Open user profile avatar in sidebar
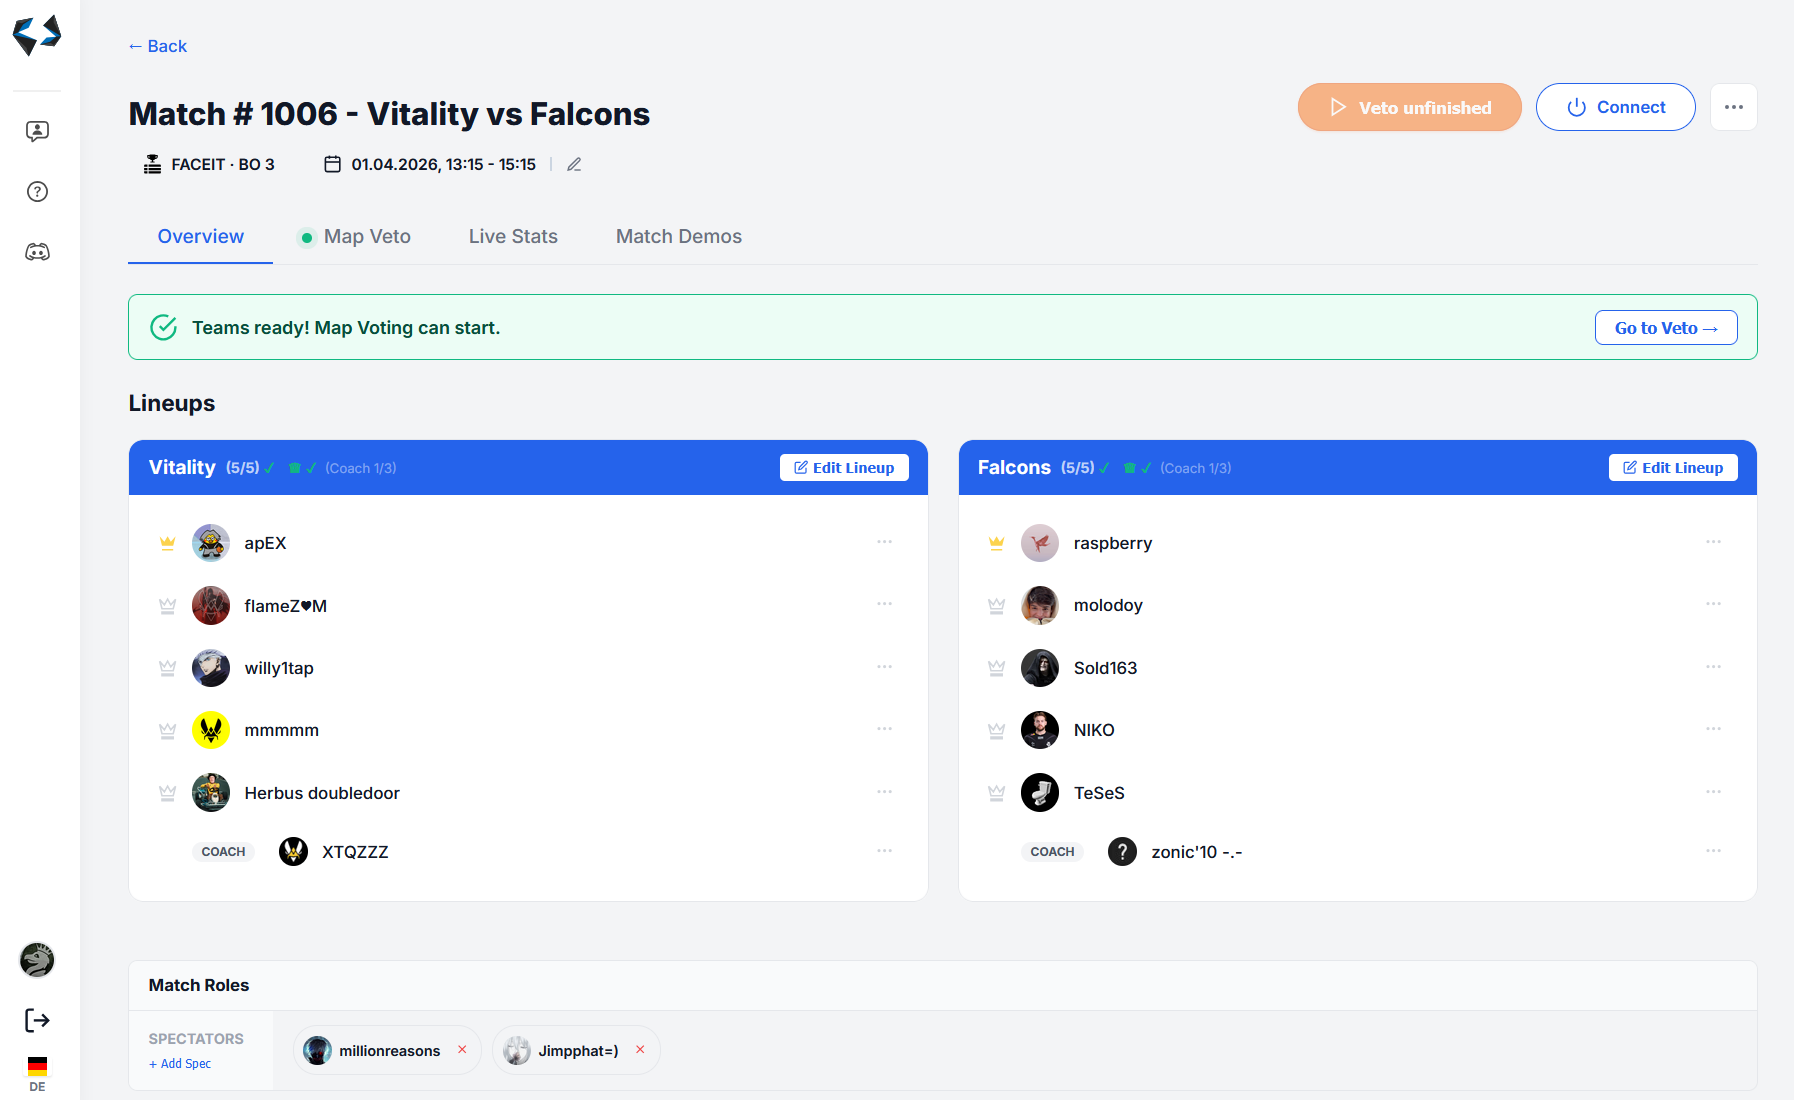Screen dimensions: 1794x1100 click(37, 960)
